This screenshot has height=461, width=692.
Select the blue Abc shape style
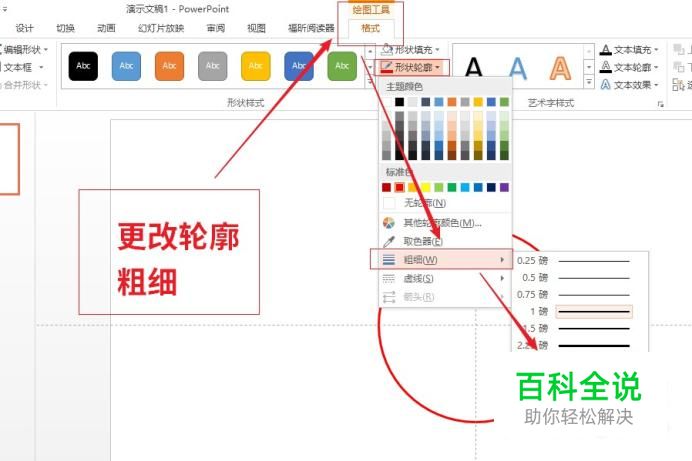126,66
